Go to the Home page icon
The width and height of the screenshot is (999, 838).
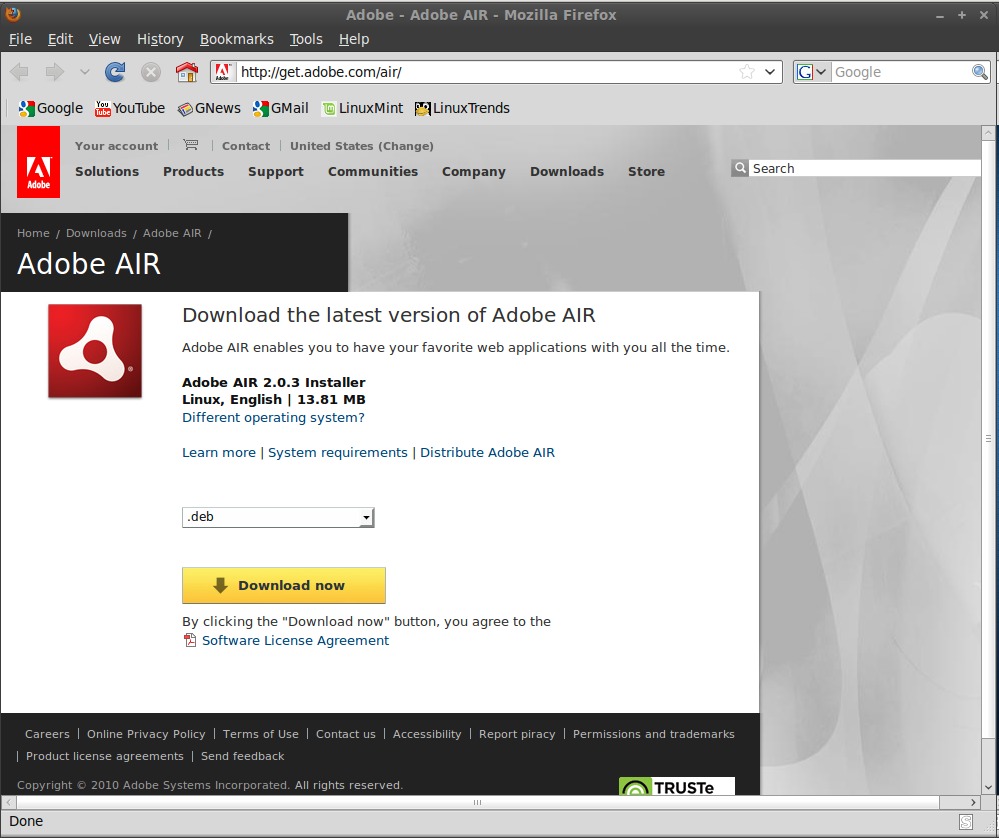click(187, 72)
